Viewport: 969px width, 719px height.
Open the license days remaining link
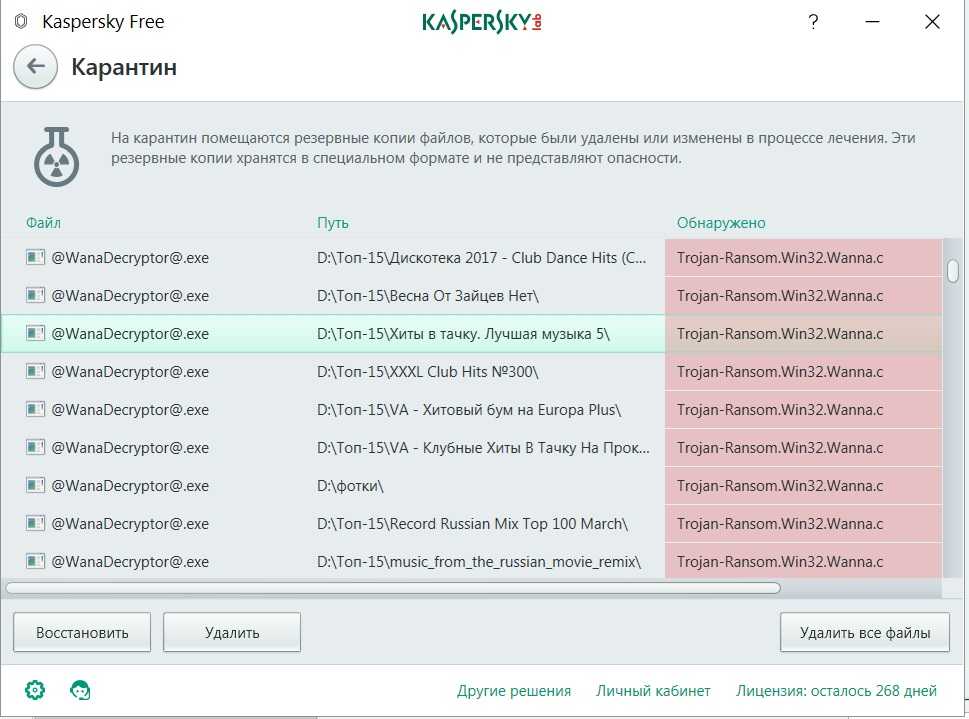coord(836,691)
